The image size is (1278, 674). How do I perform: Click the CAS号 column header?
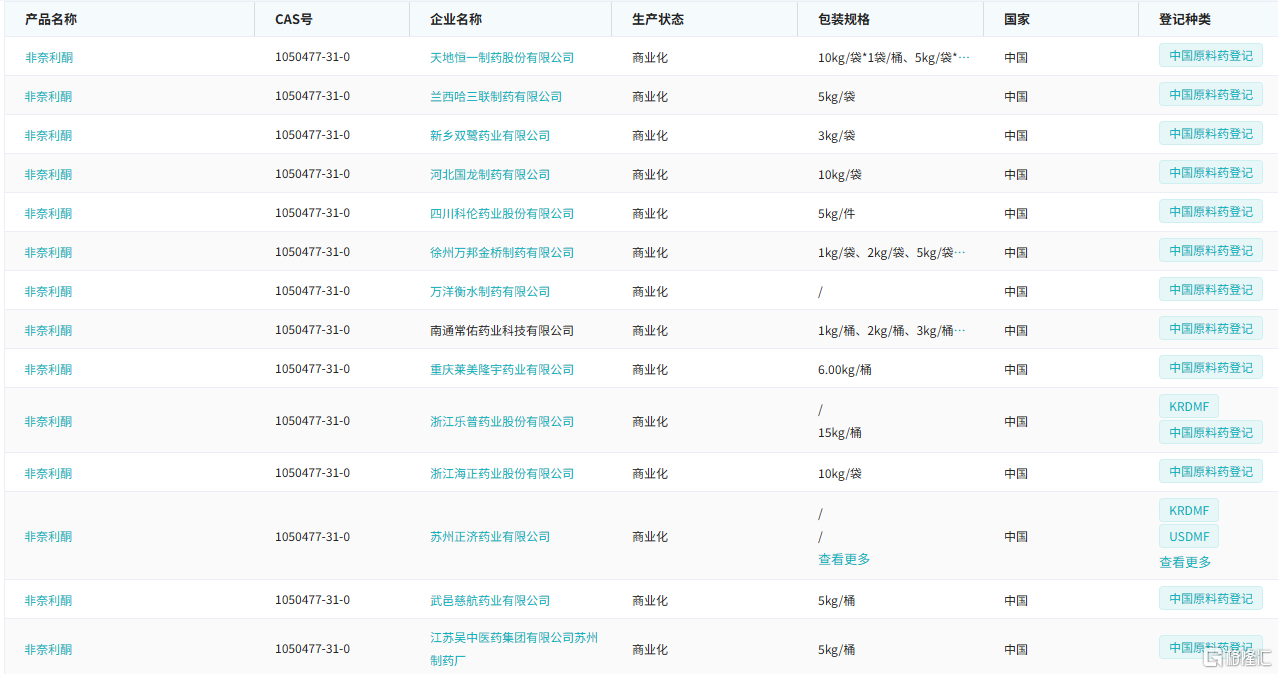[294, 20]
